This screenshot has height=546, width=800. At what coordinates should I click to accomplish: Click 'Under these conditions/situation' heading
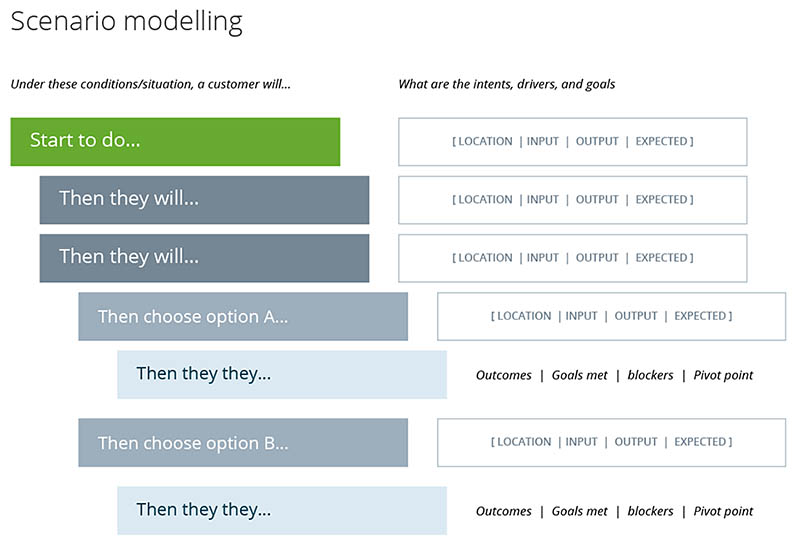tap(151, 84)
